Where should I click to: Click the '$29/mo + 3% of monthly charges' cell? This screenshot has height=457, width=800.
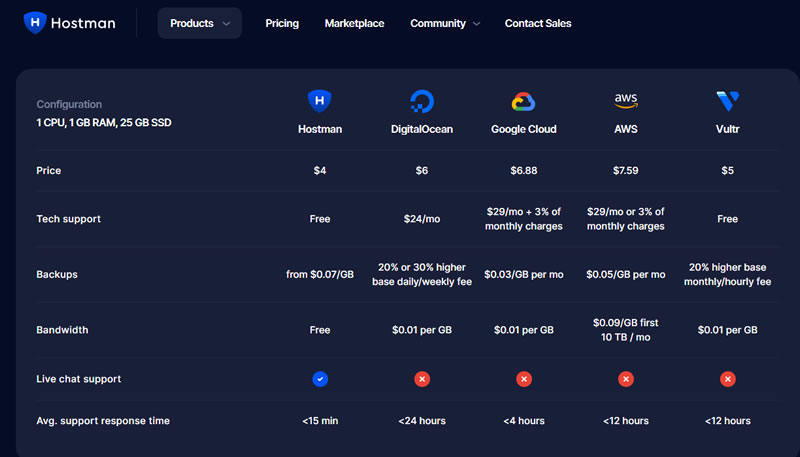524,219
